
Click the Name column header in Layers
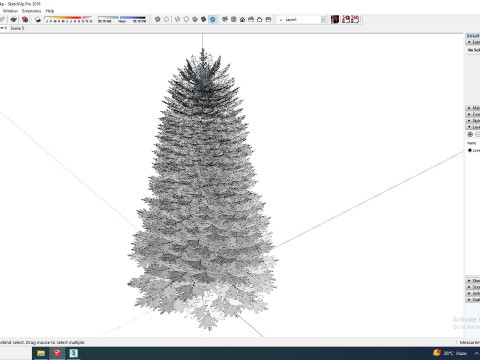[471, 143]
